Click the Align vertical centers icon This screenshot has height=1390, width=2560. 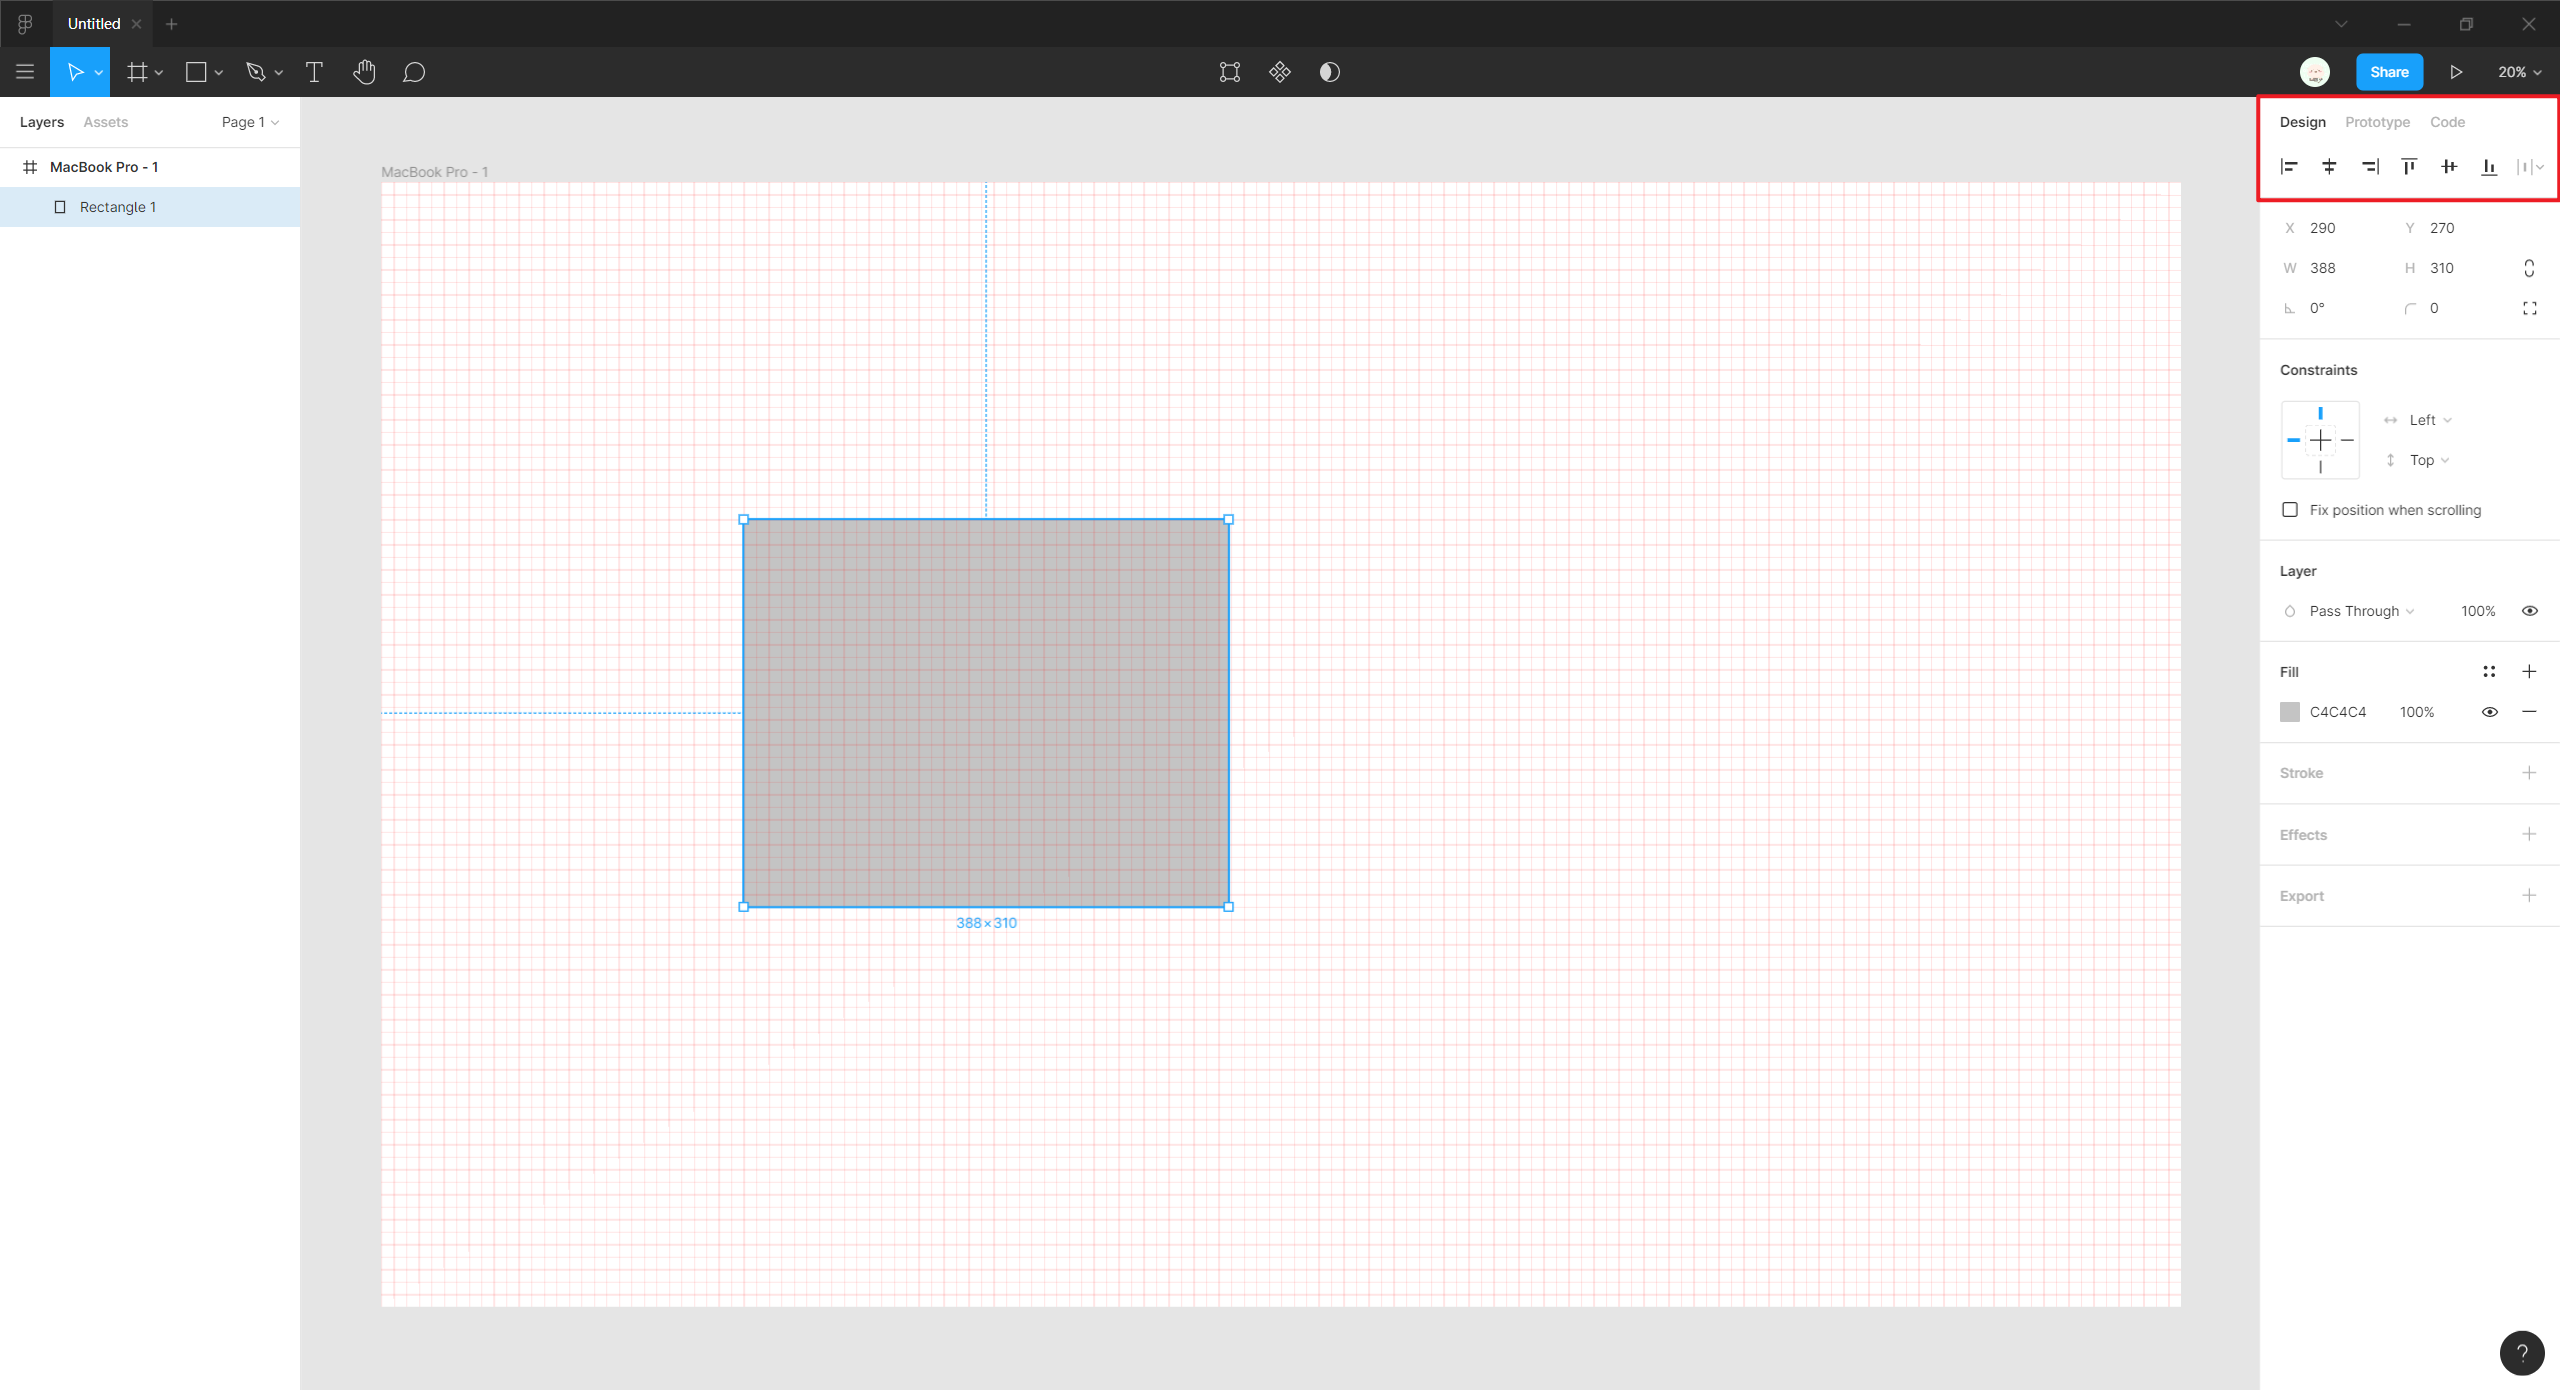[2449, 167]
